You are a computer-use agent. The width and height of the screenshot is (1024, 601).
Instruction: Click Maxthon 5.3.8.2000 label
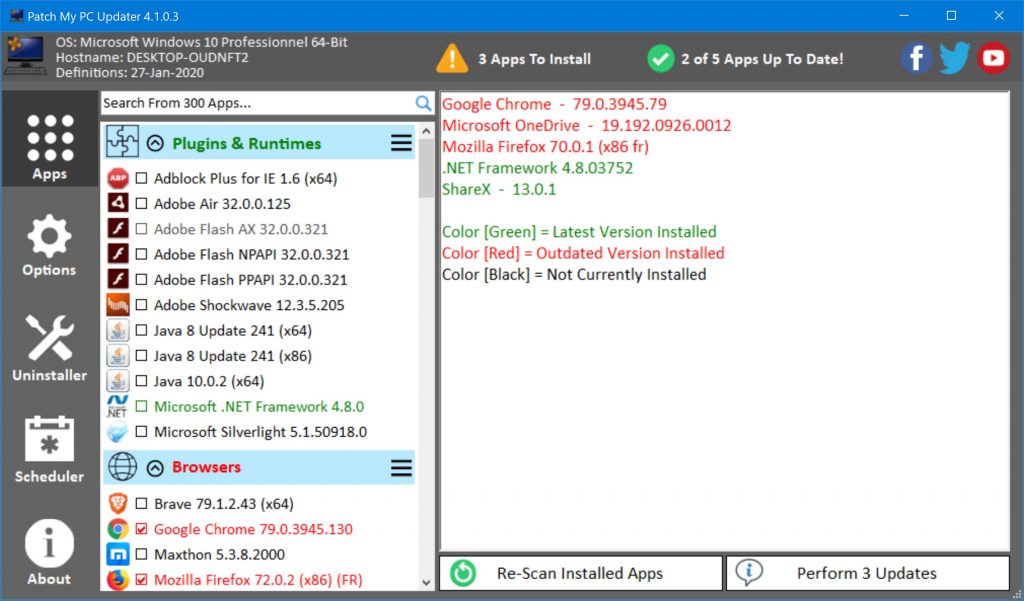219,555
